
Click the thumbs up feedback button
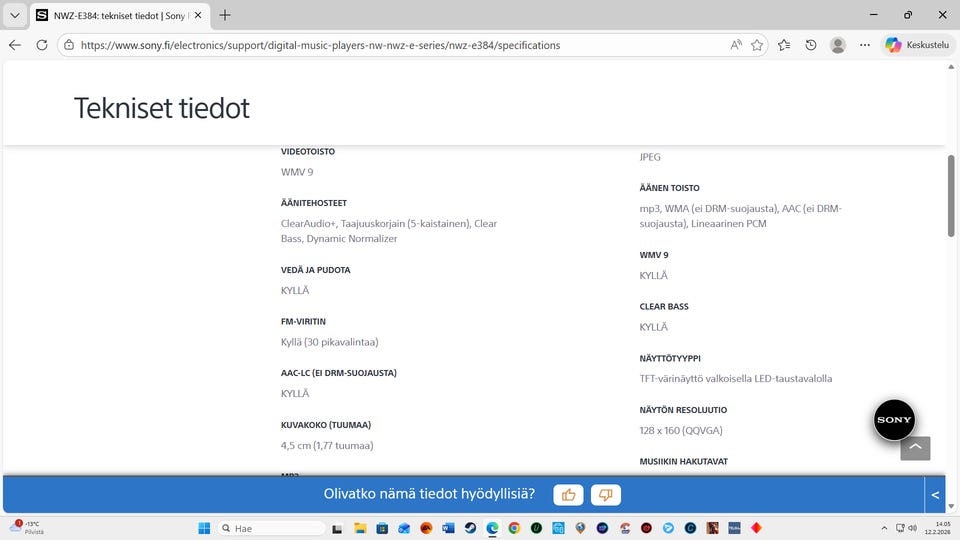pyautogui.click(x=568, y=495)
